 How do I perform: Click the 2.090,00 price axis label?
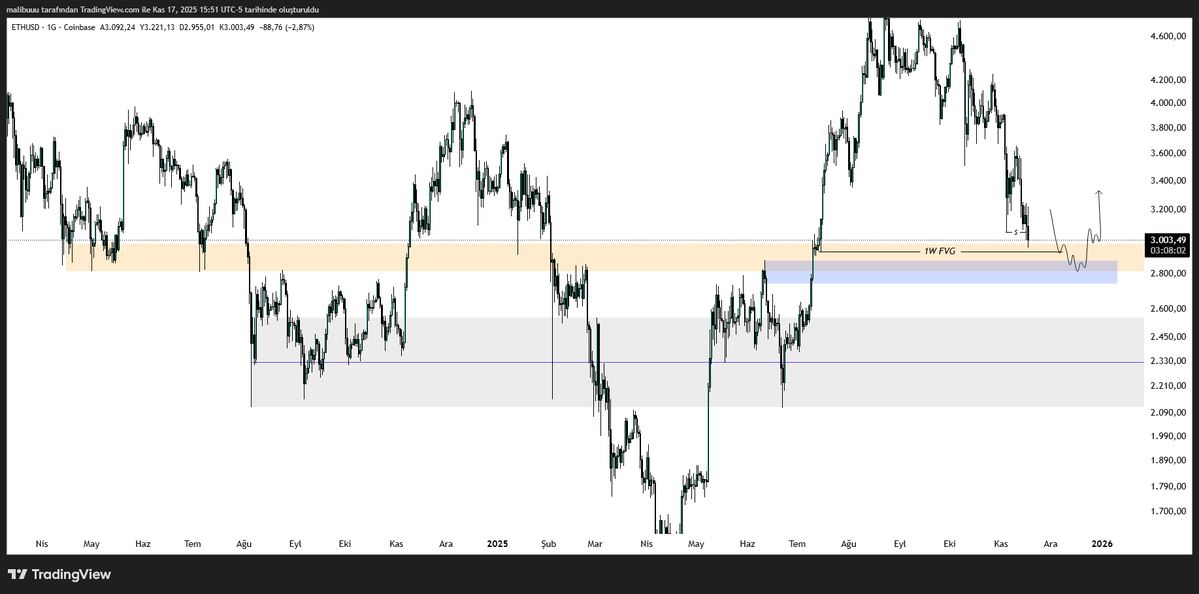click(1167, 413)
